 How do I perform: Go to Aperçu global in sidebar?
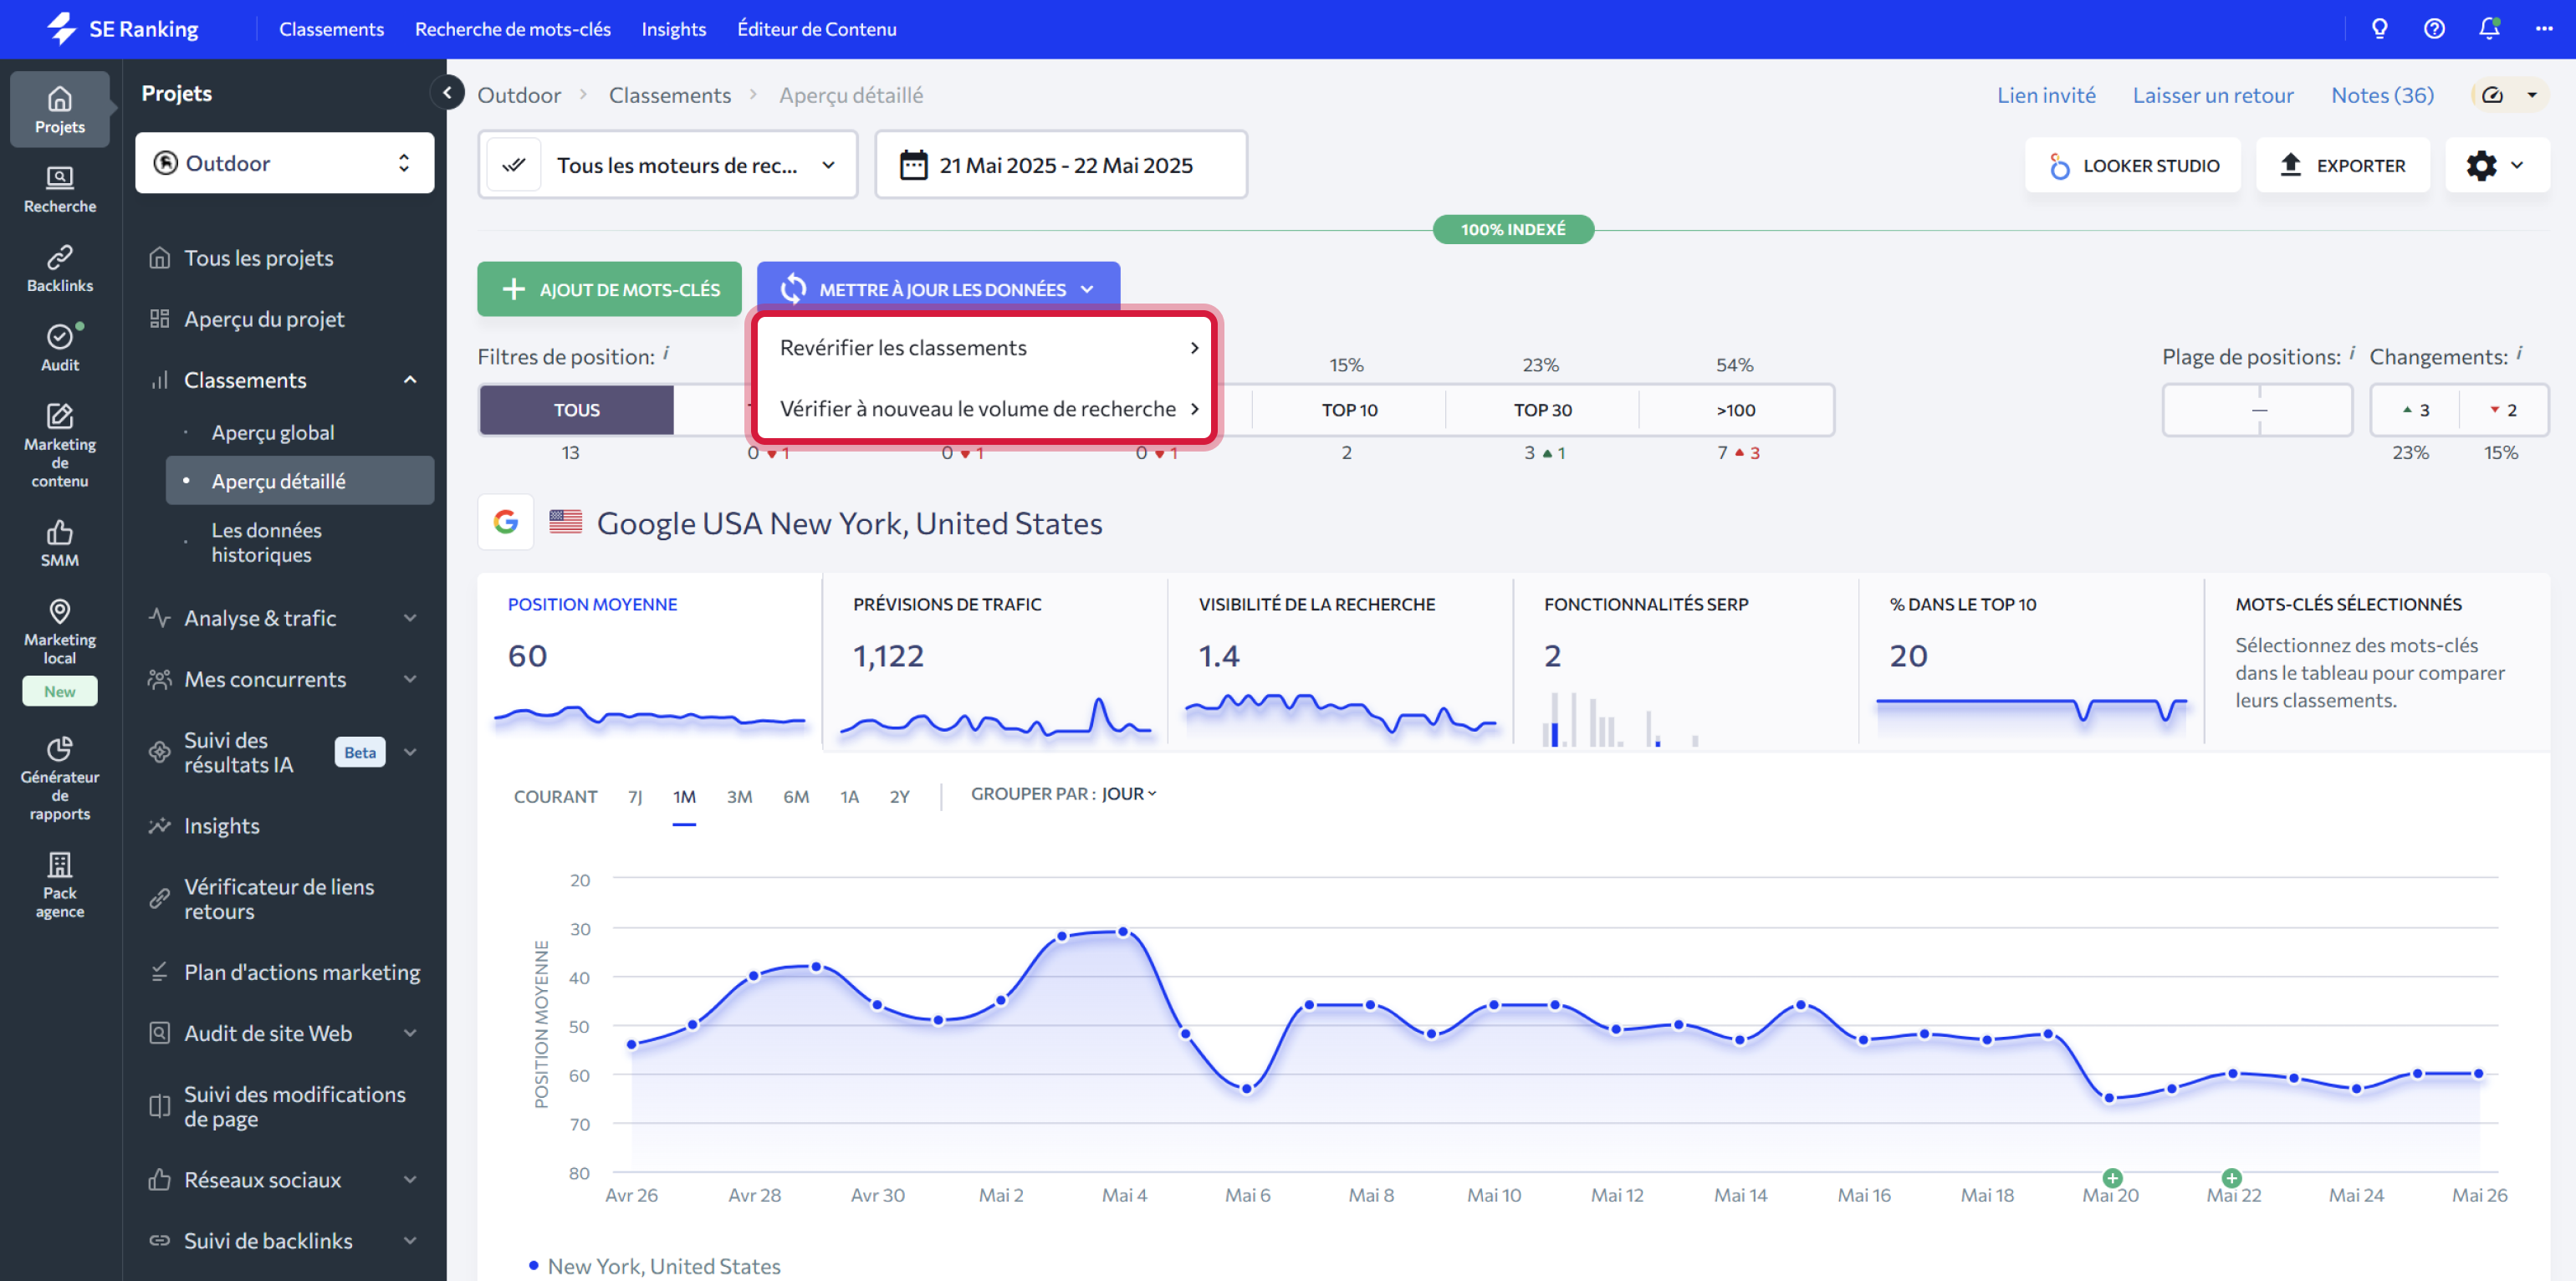pyautogui.click(x=273, y=432)
